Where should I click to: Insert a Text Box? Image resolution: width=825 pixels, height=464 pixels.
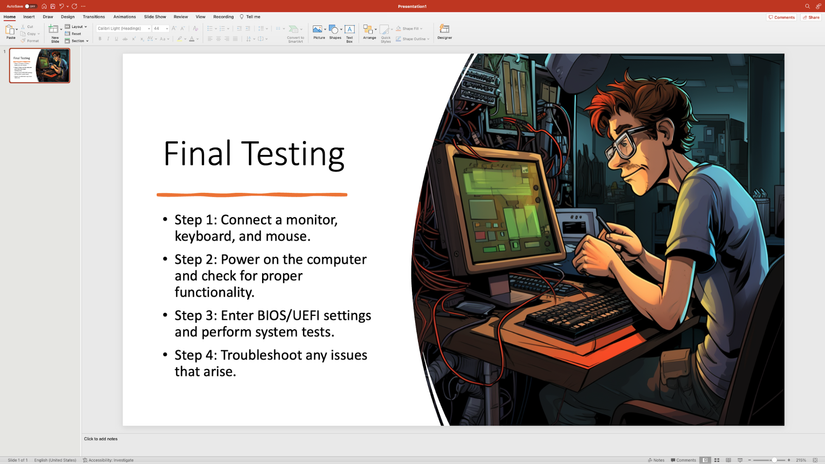point(349,33)
